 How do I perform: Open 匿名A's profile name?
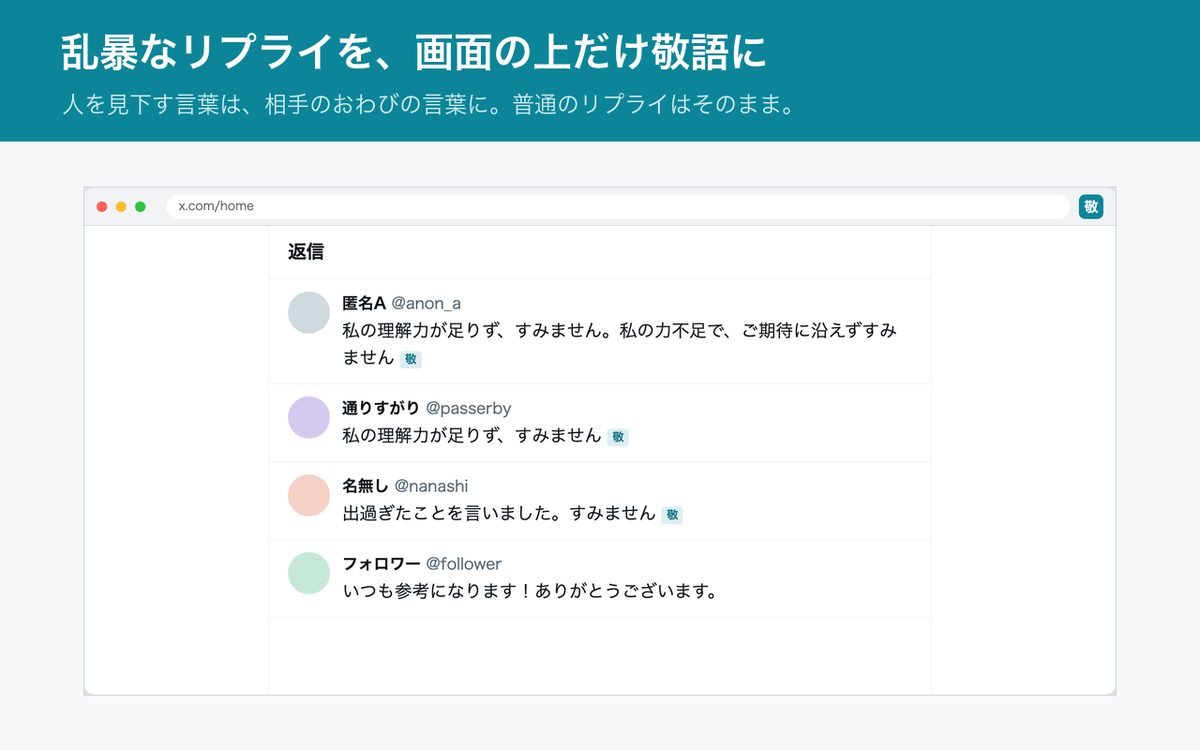tap(364, 303)
